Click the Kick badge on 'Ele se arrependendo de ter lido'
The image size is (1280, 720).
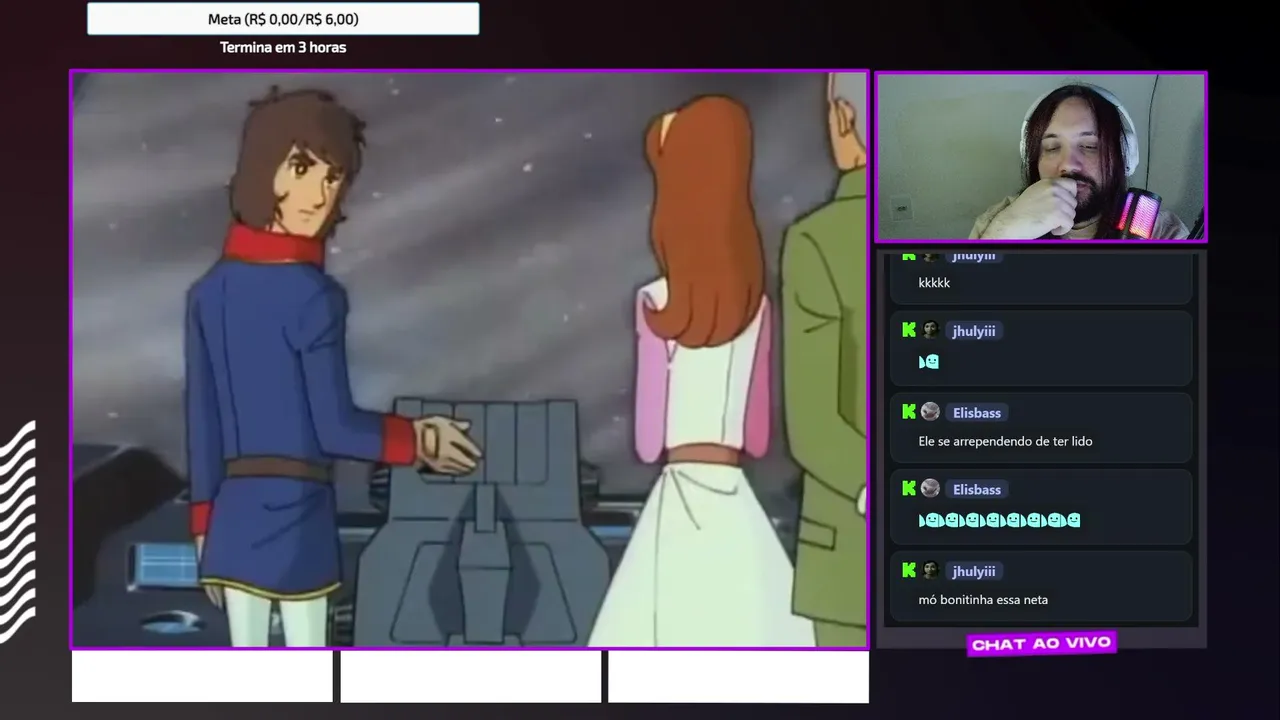(909, 411)
